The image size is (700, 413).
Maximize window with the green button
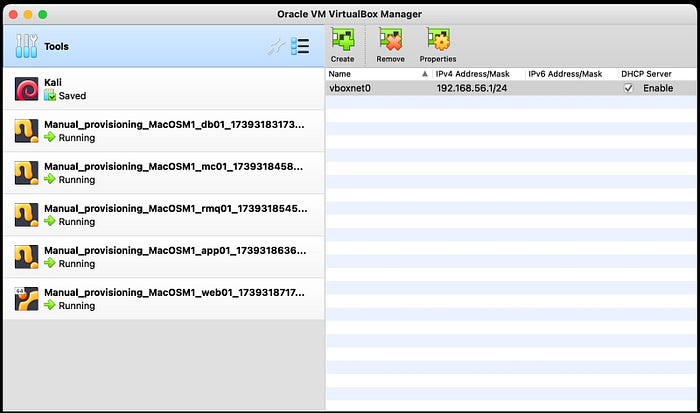click(42, 15)
